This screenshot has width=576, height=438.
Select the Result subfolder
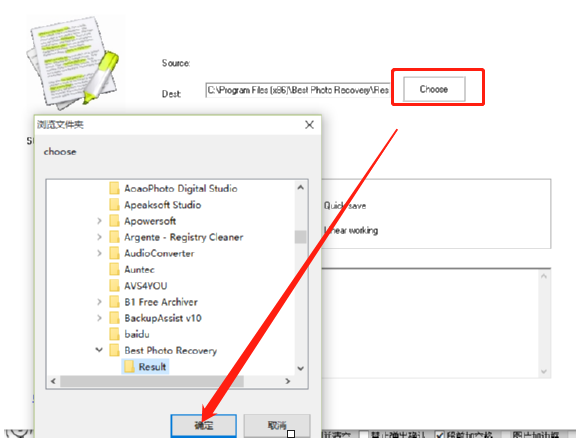point(145,366)
